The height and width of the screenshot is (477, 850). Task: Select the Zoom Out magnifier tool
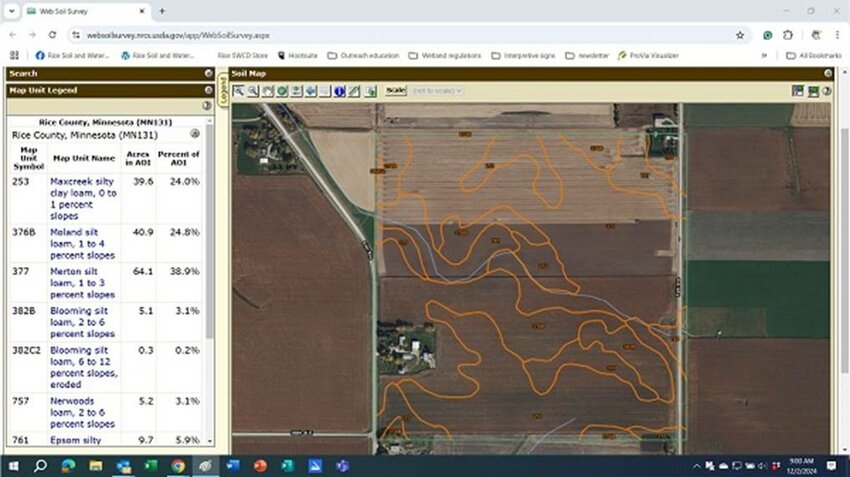coord(253,91)
